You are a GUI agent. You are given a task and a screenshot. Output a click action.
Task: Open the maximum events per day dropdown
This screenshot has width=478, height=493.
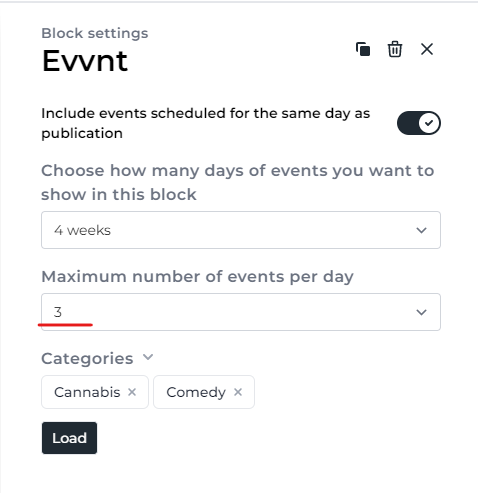[241, 312]
